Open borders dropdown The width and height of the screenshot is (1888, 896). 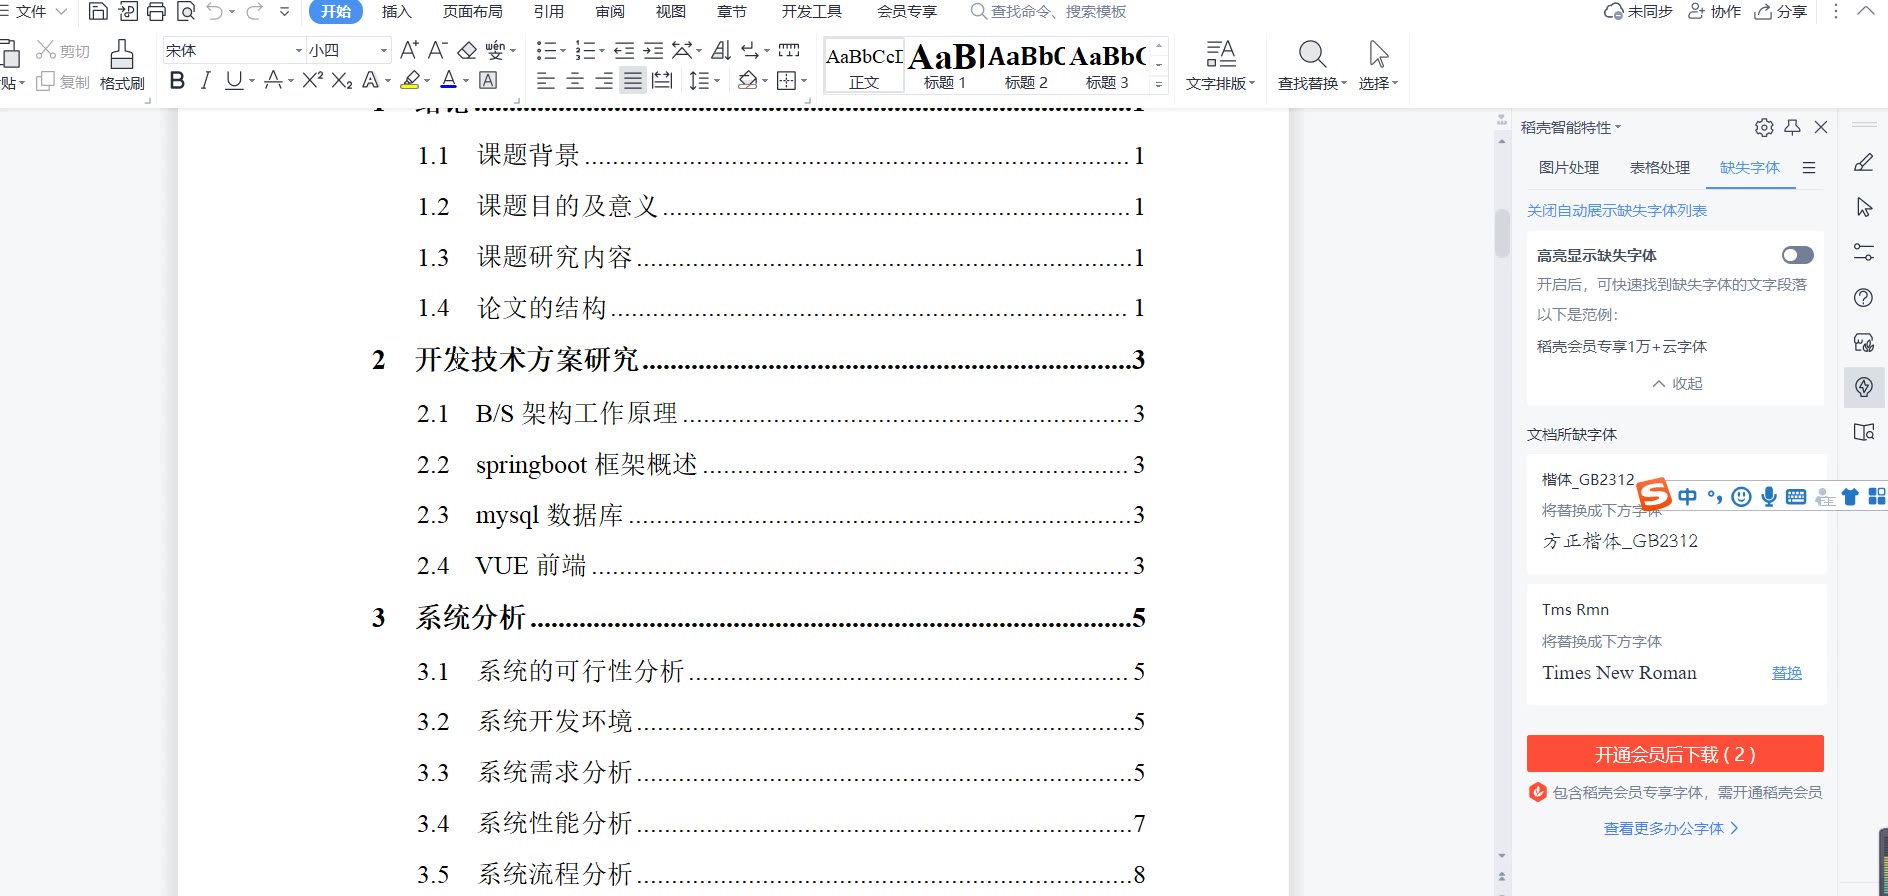804,81
